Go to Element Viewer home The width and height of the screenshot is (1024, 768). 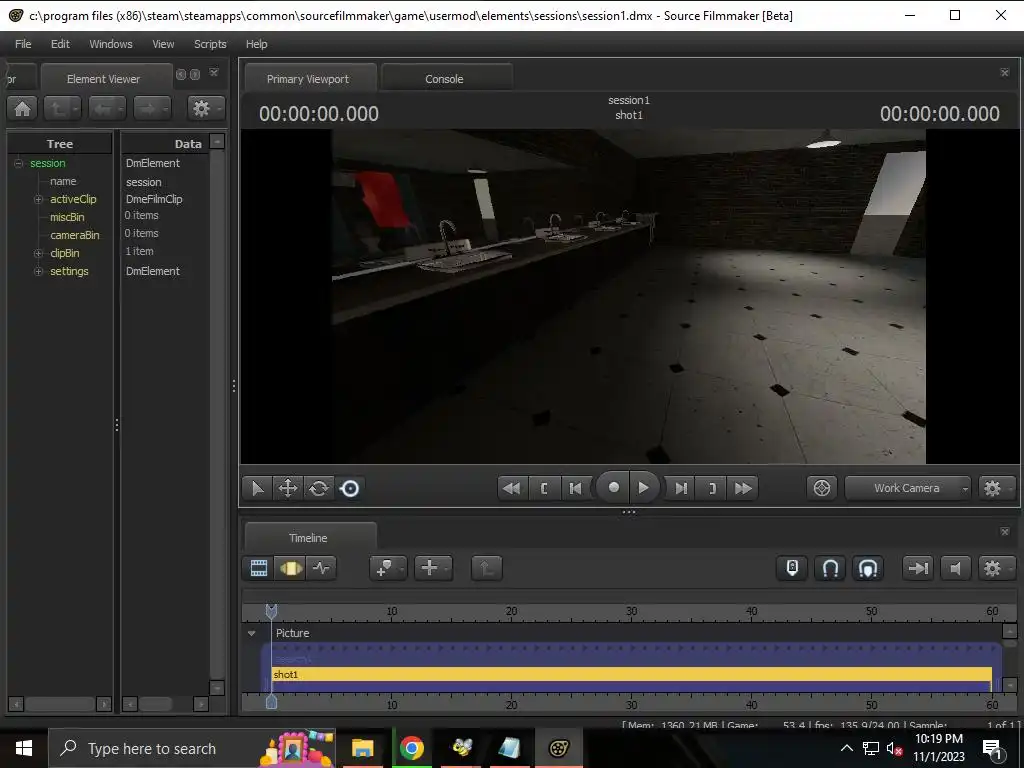tap(23, 108)
